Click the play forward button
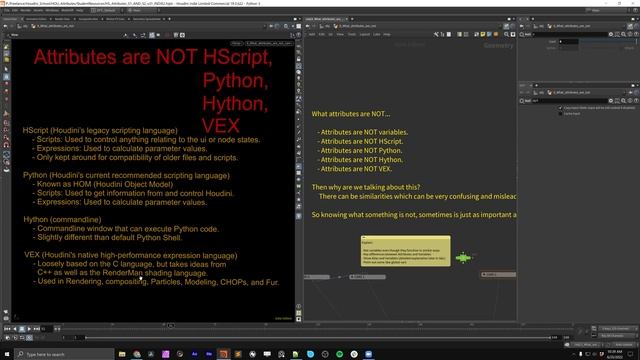The height and width of the screenshot is (360, 640). tap(29, 329)
